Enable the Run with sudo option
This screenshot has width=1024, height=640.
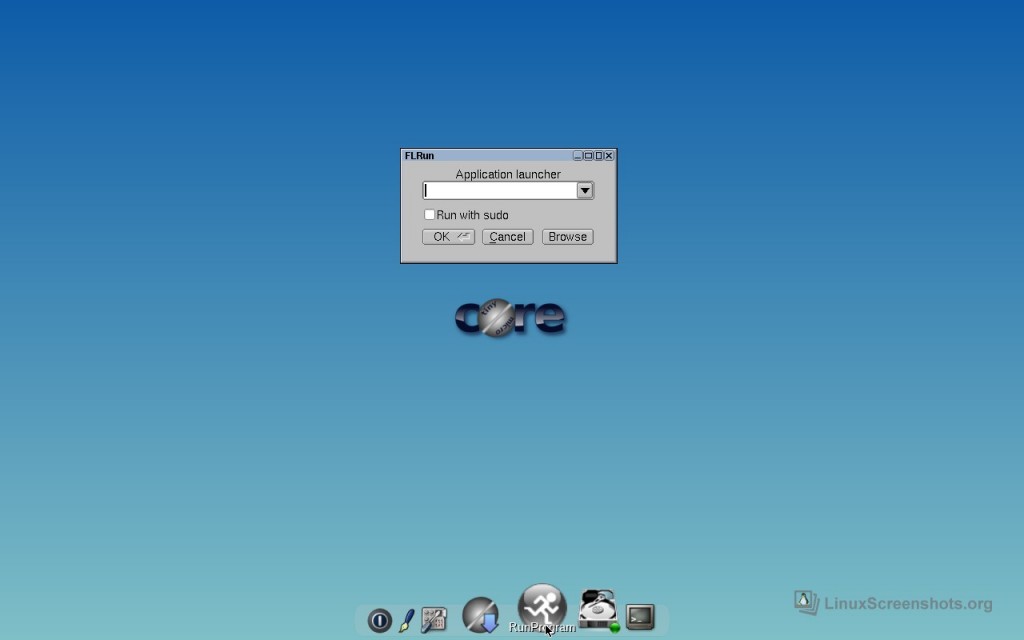[x=429, y=214]
